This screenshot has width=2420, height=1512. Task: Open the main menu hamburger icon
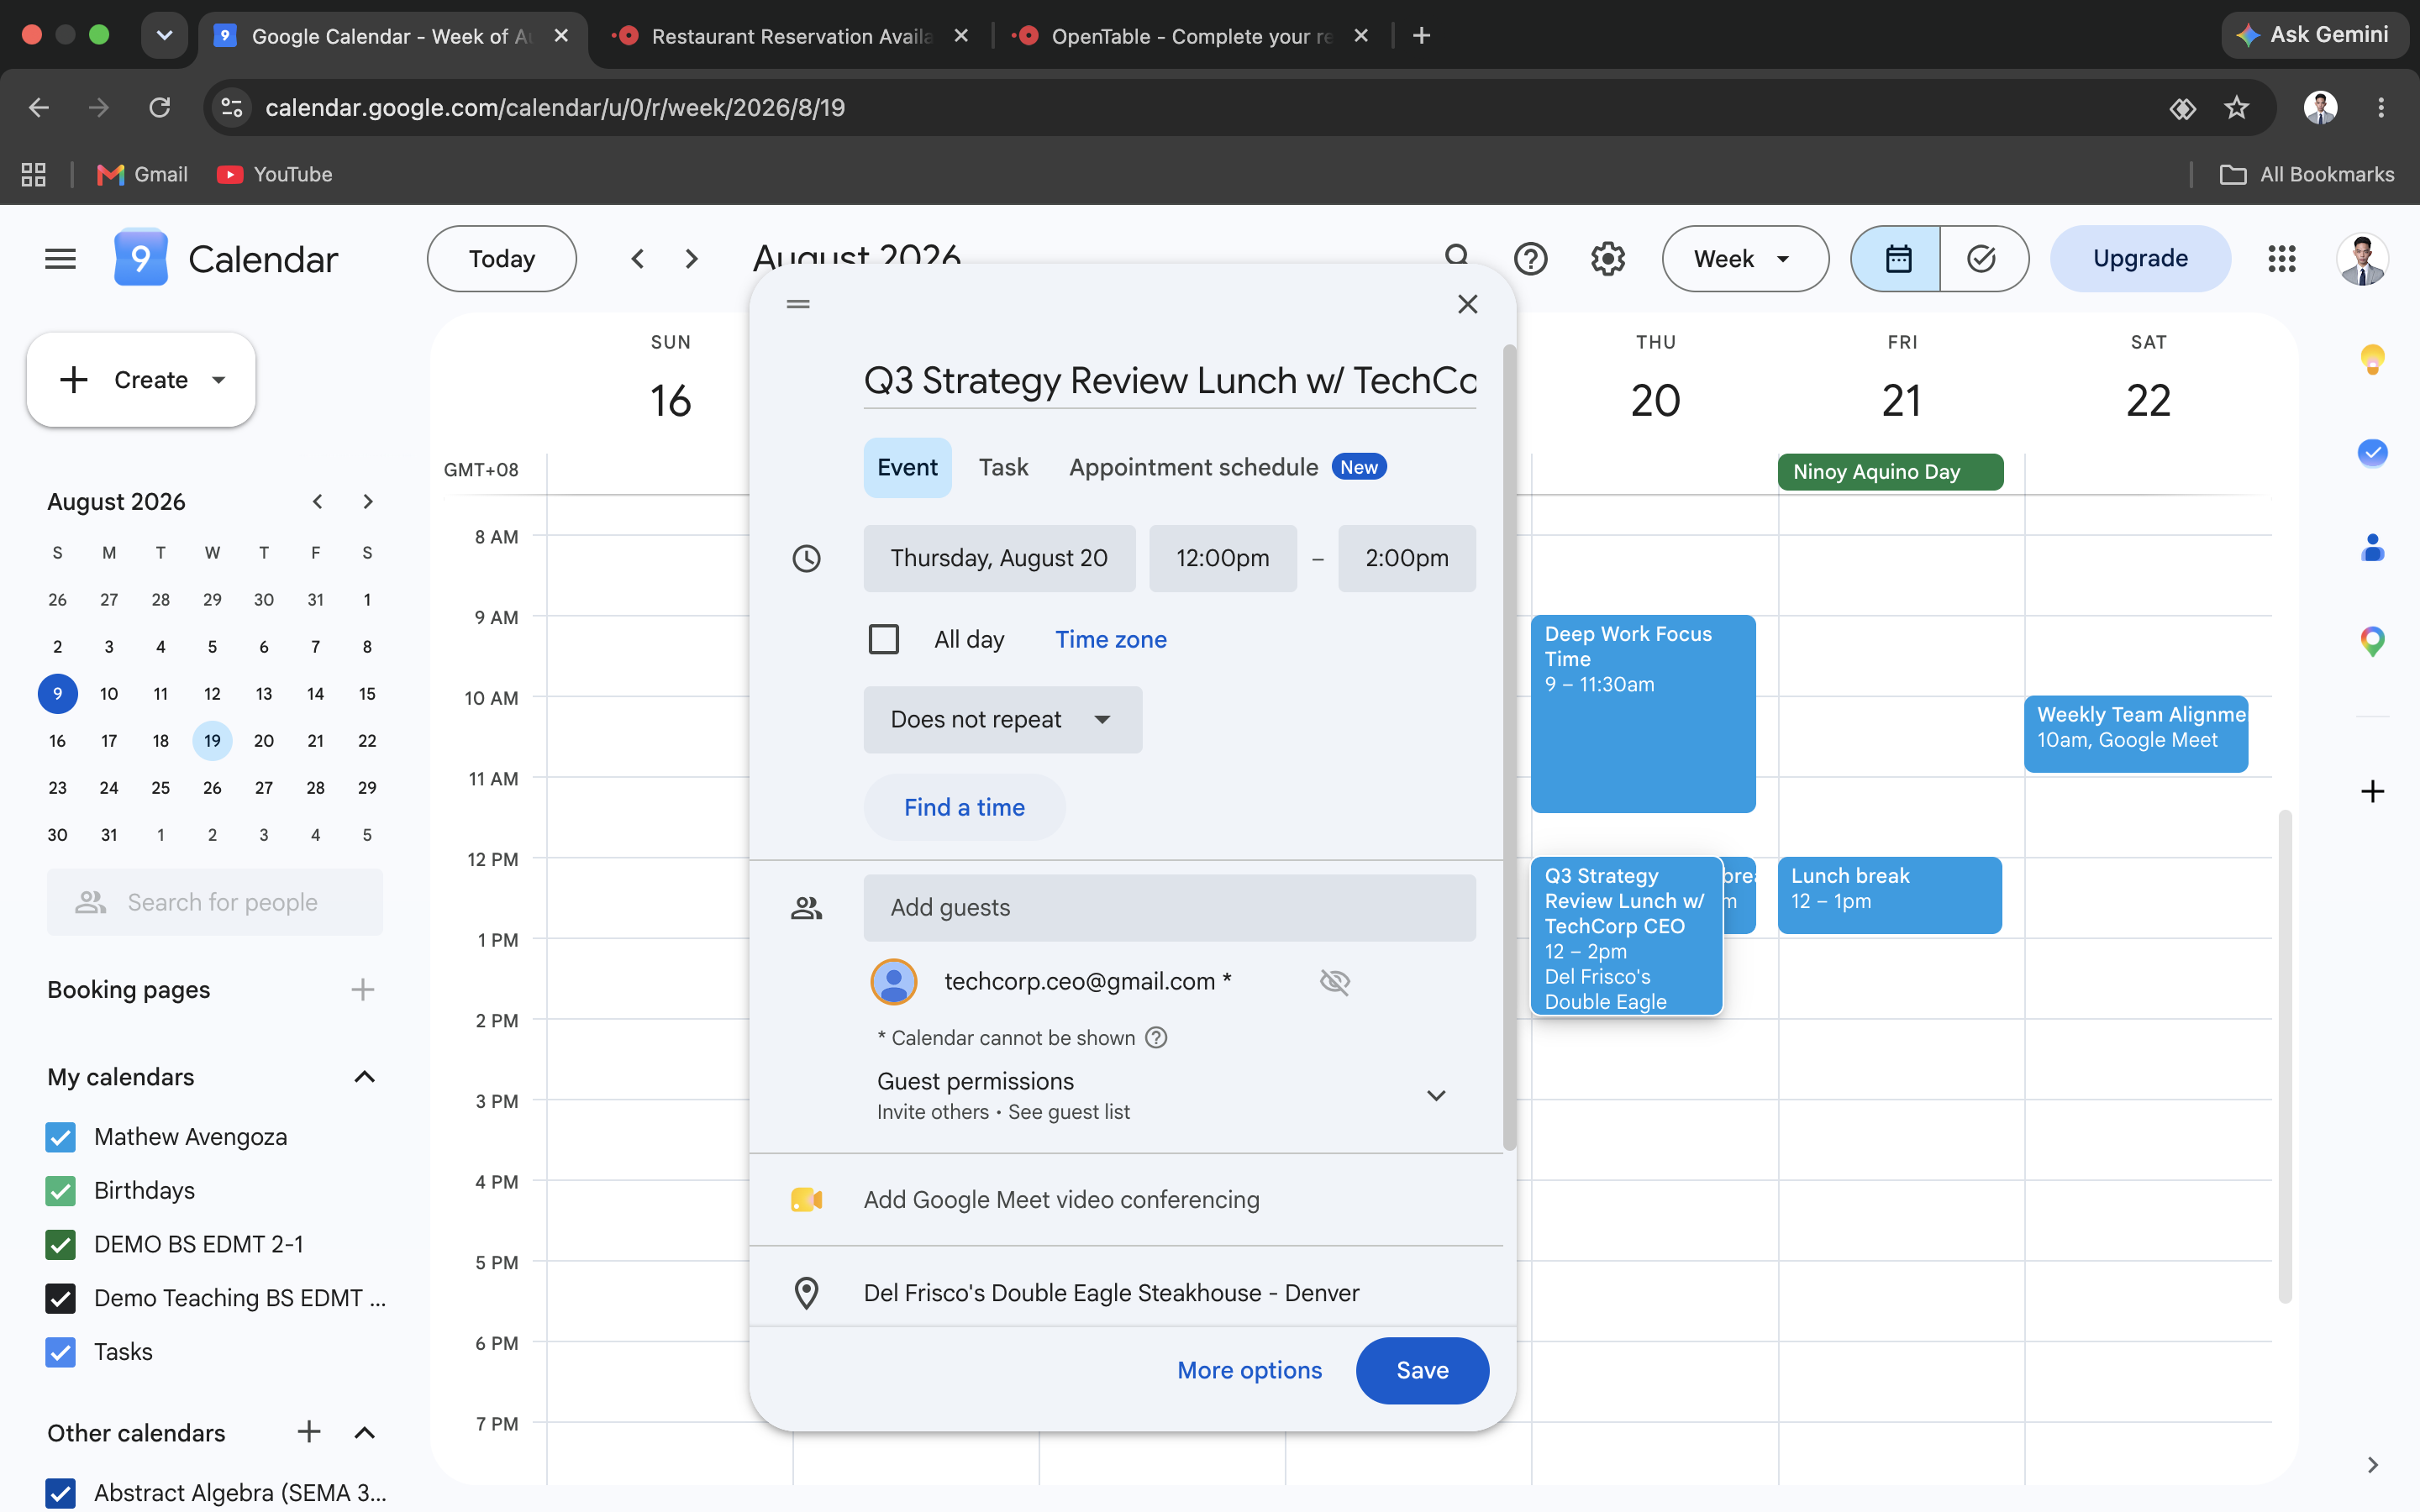tap(60, 259)
